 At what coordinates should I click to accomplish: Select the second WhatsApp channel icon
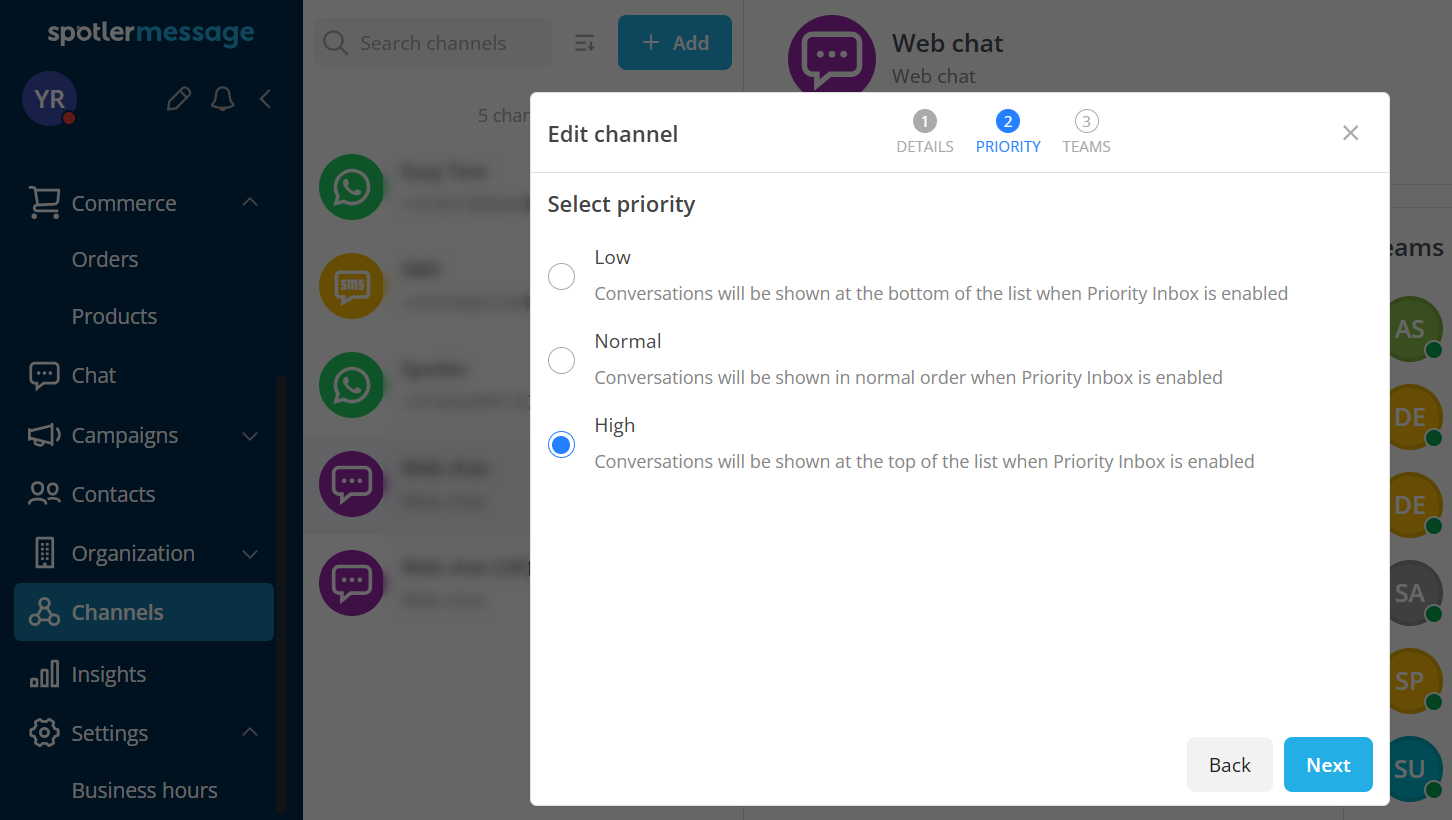(x=351, y=385)
